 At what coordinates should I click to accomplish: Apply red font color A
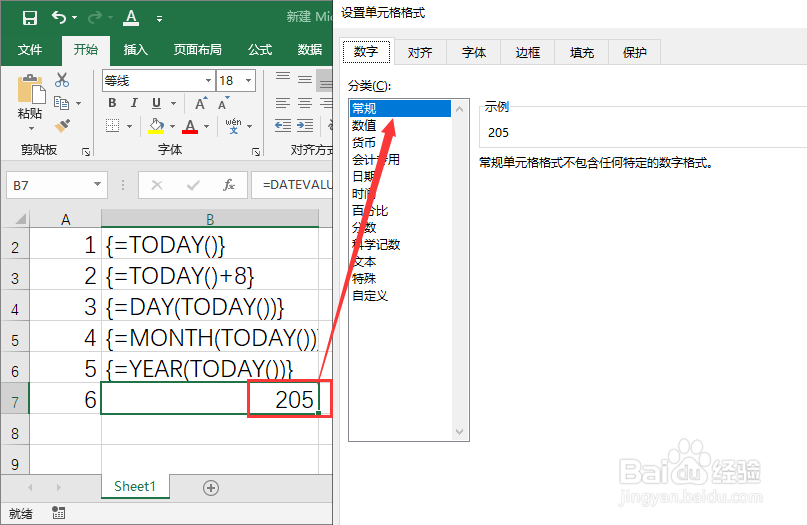pyautogui.click(x=190, y=126)
